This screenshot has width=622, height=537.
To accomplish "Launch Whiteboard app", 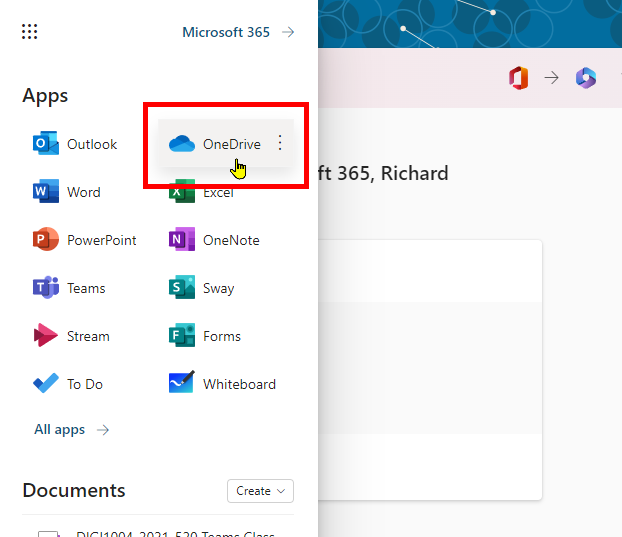I will click(222, 384).
